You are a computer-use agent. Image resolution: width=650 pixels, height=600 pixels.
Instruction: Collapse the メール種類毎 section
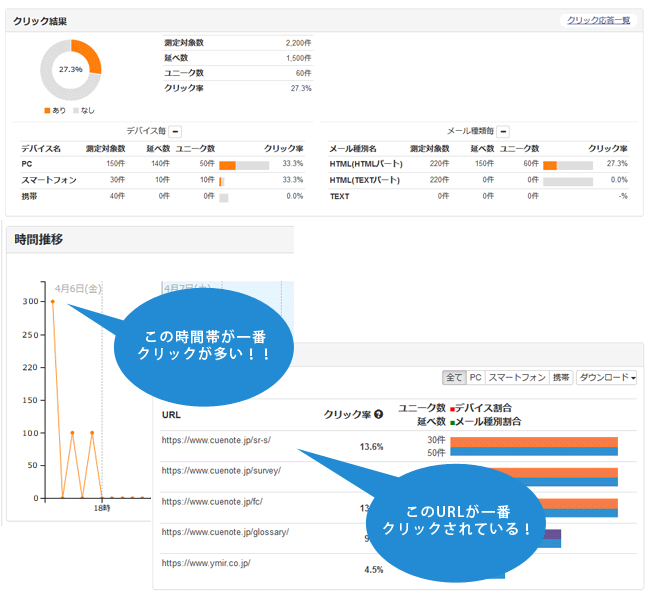point(503,132)
